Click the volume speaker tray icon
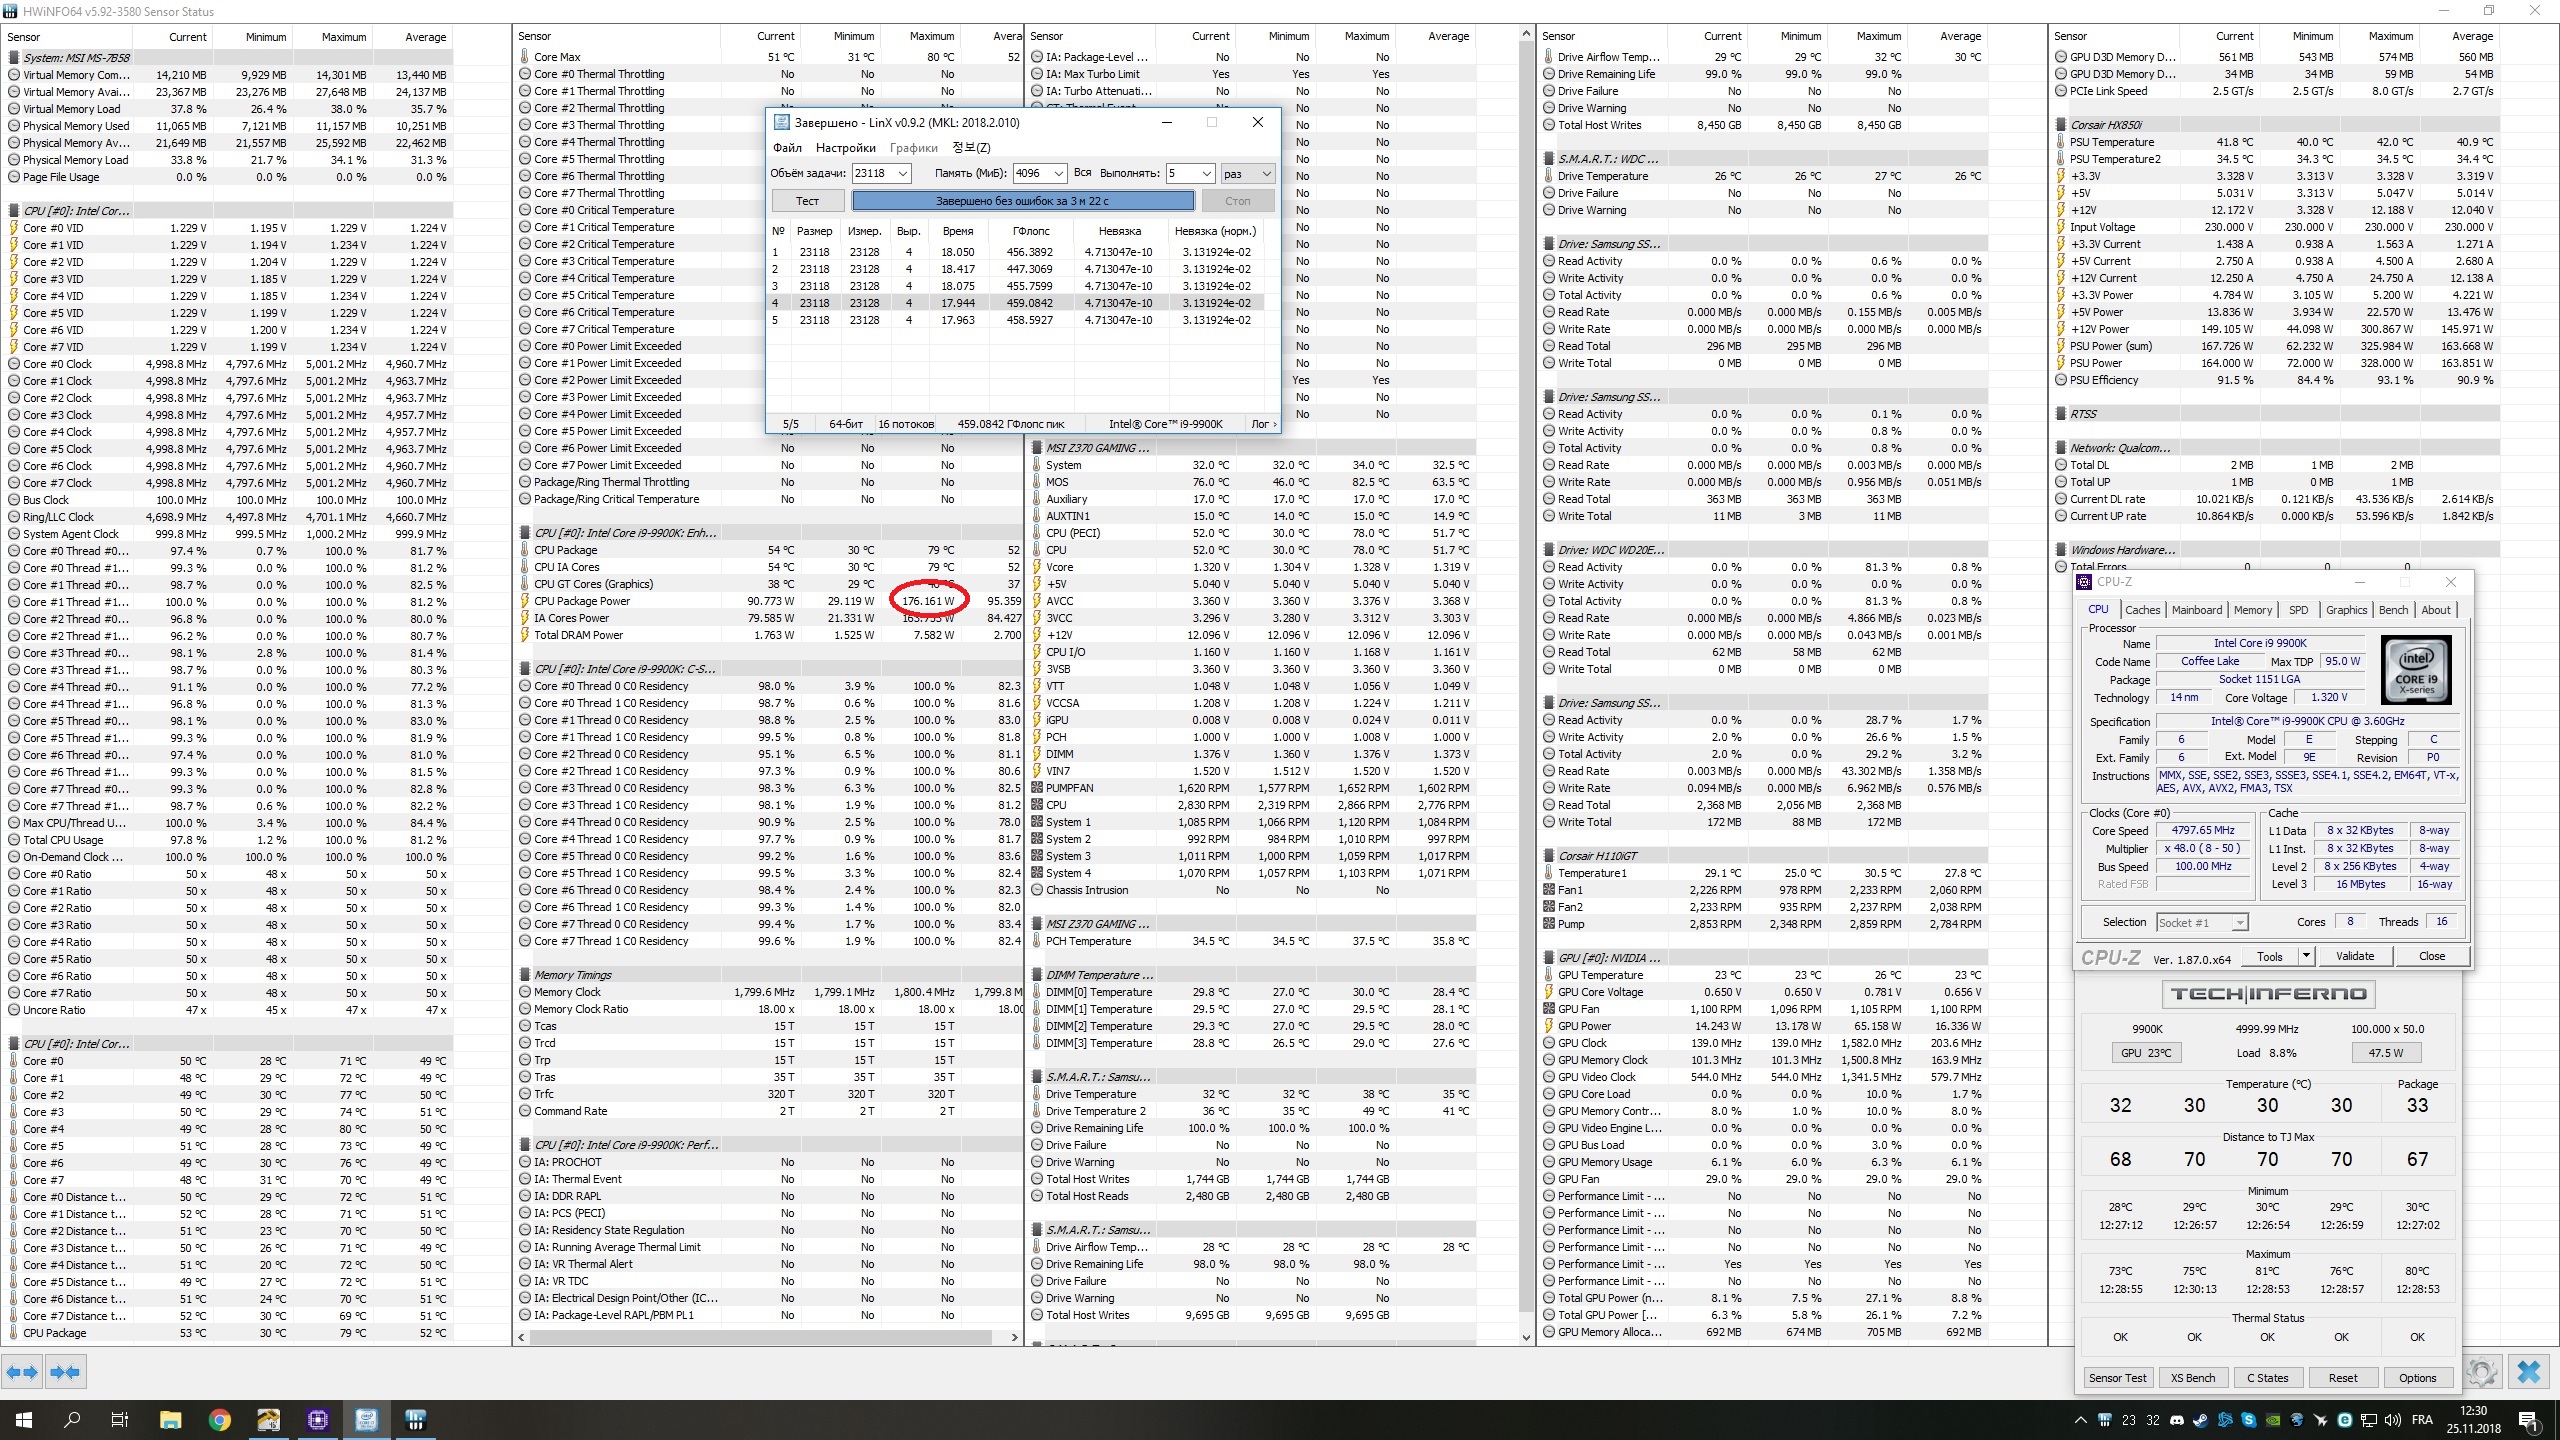The width and height of the screenshot is (2560, 1440). (2392, 1420)
